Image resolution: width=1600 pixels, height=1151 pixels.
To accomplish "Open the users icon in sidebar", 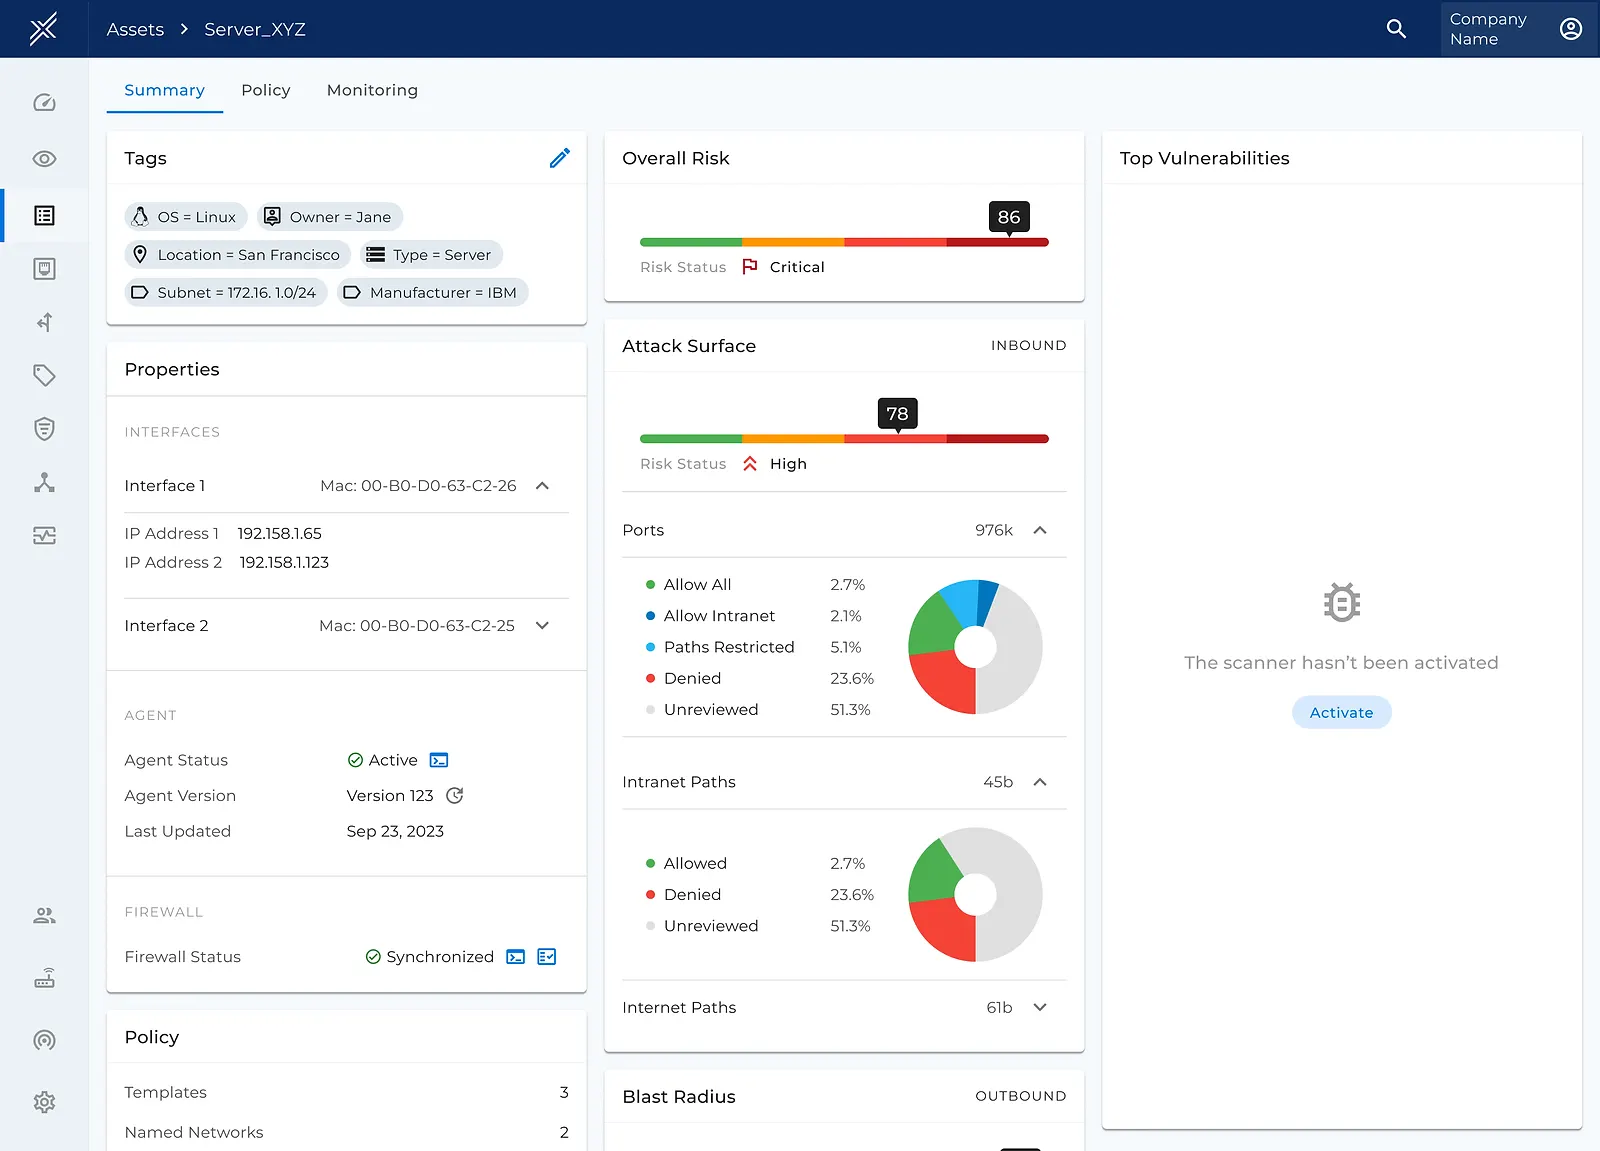I will [44, 915].
